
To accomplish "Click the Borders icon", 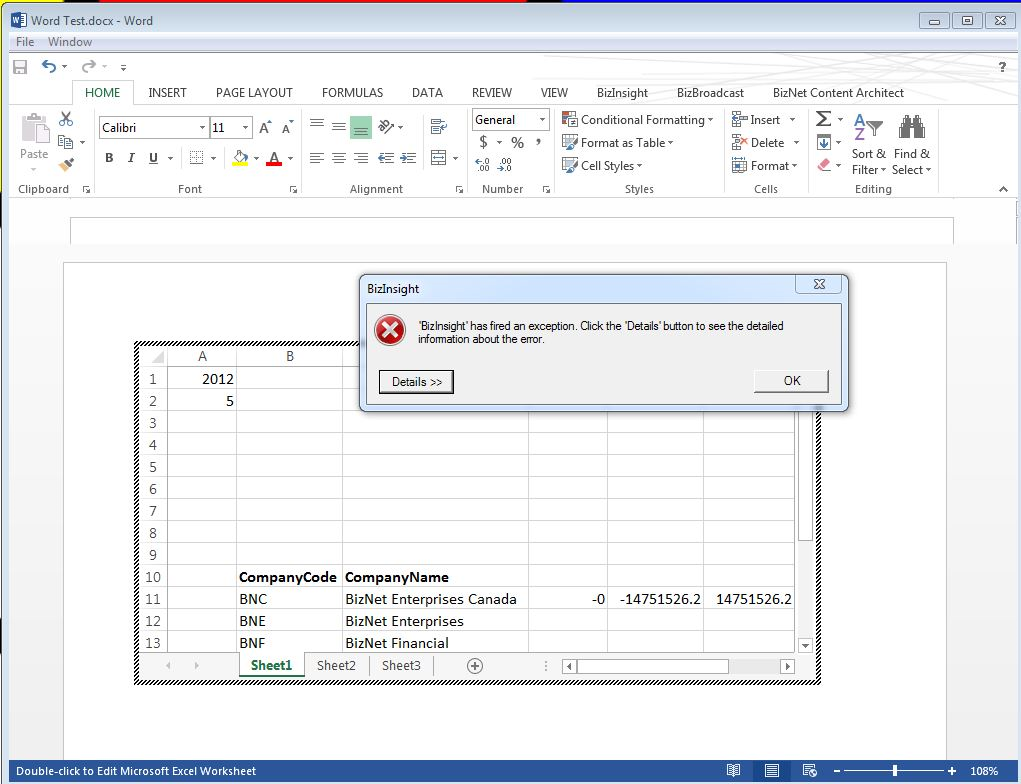I will coord(196,158).
